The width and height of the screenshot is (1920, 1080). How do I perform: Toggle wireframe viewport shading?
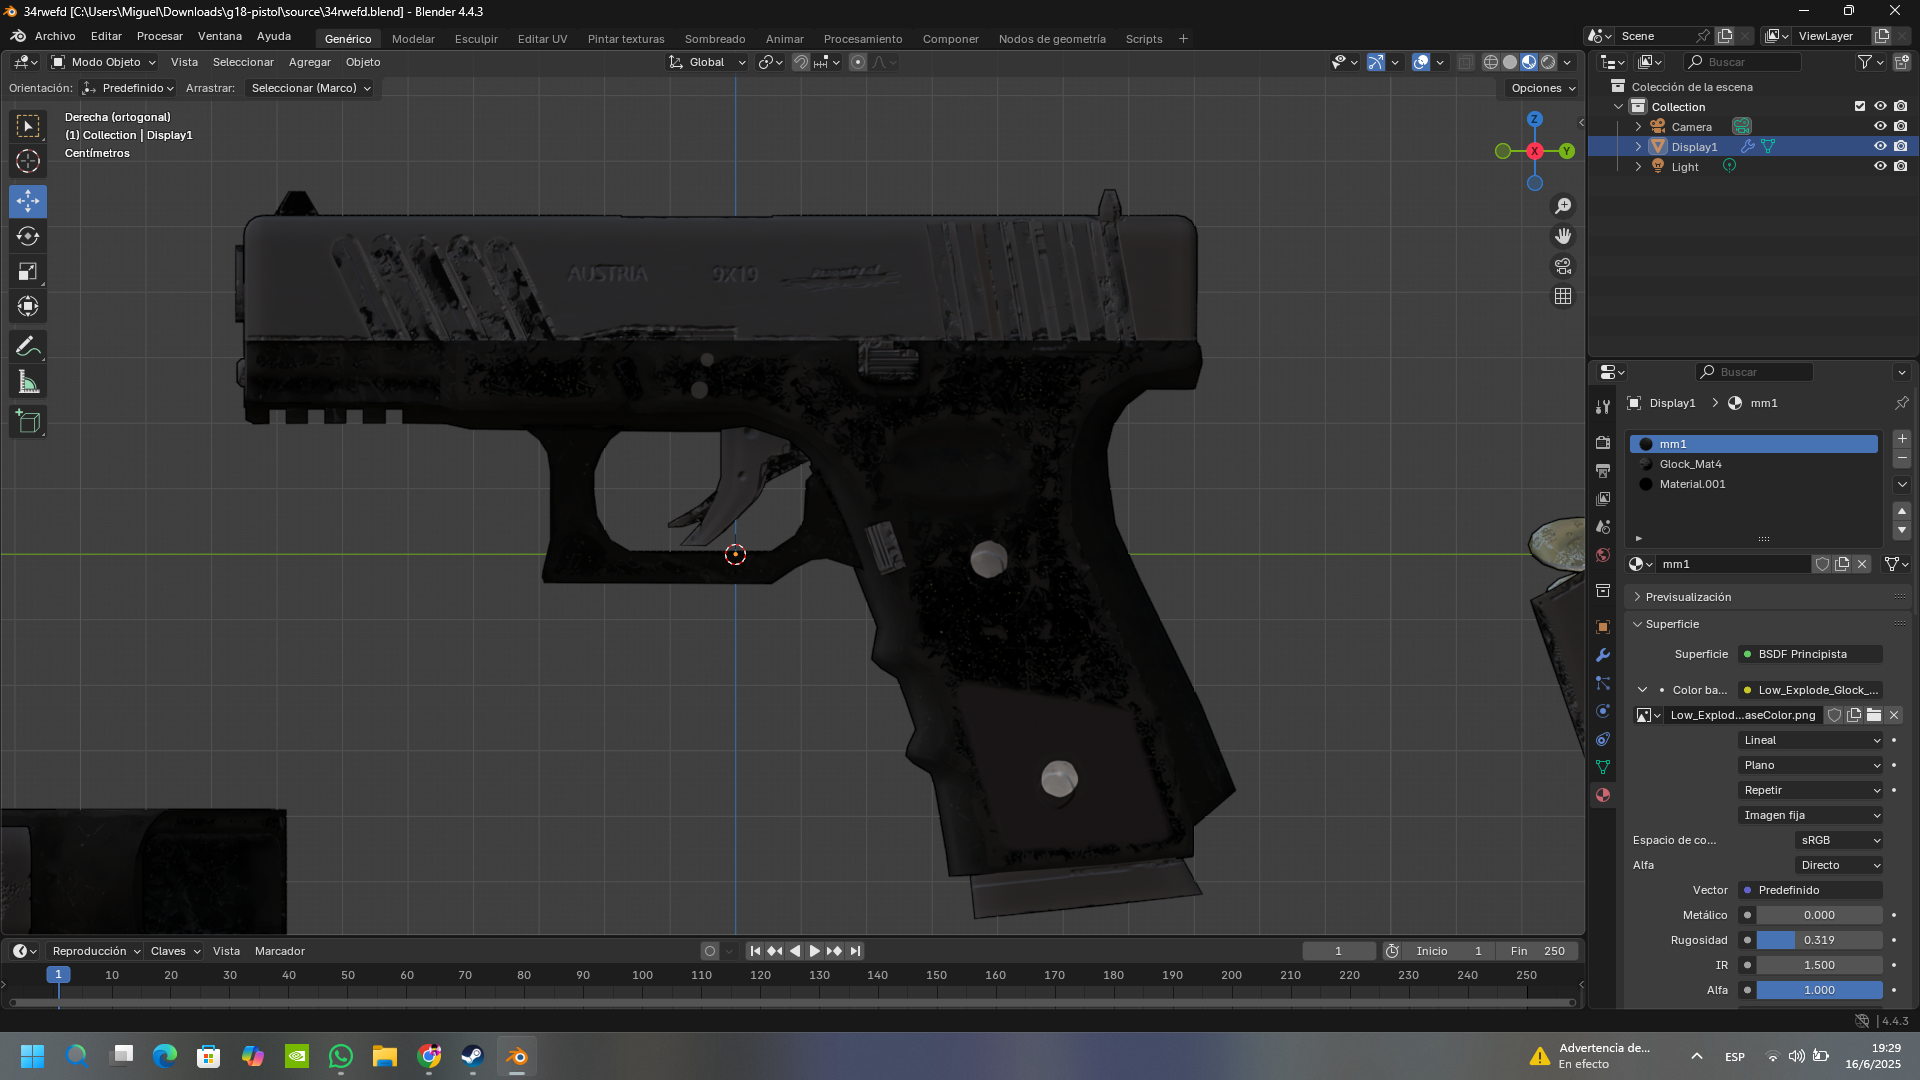(1491, 62)
